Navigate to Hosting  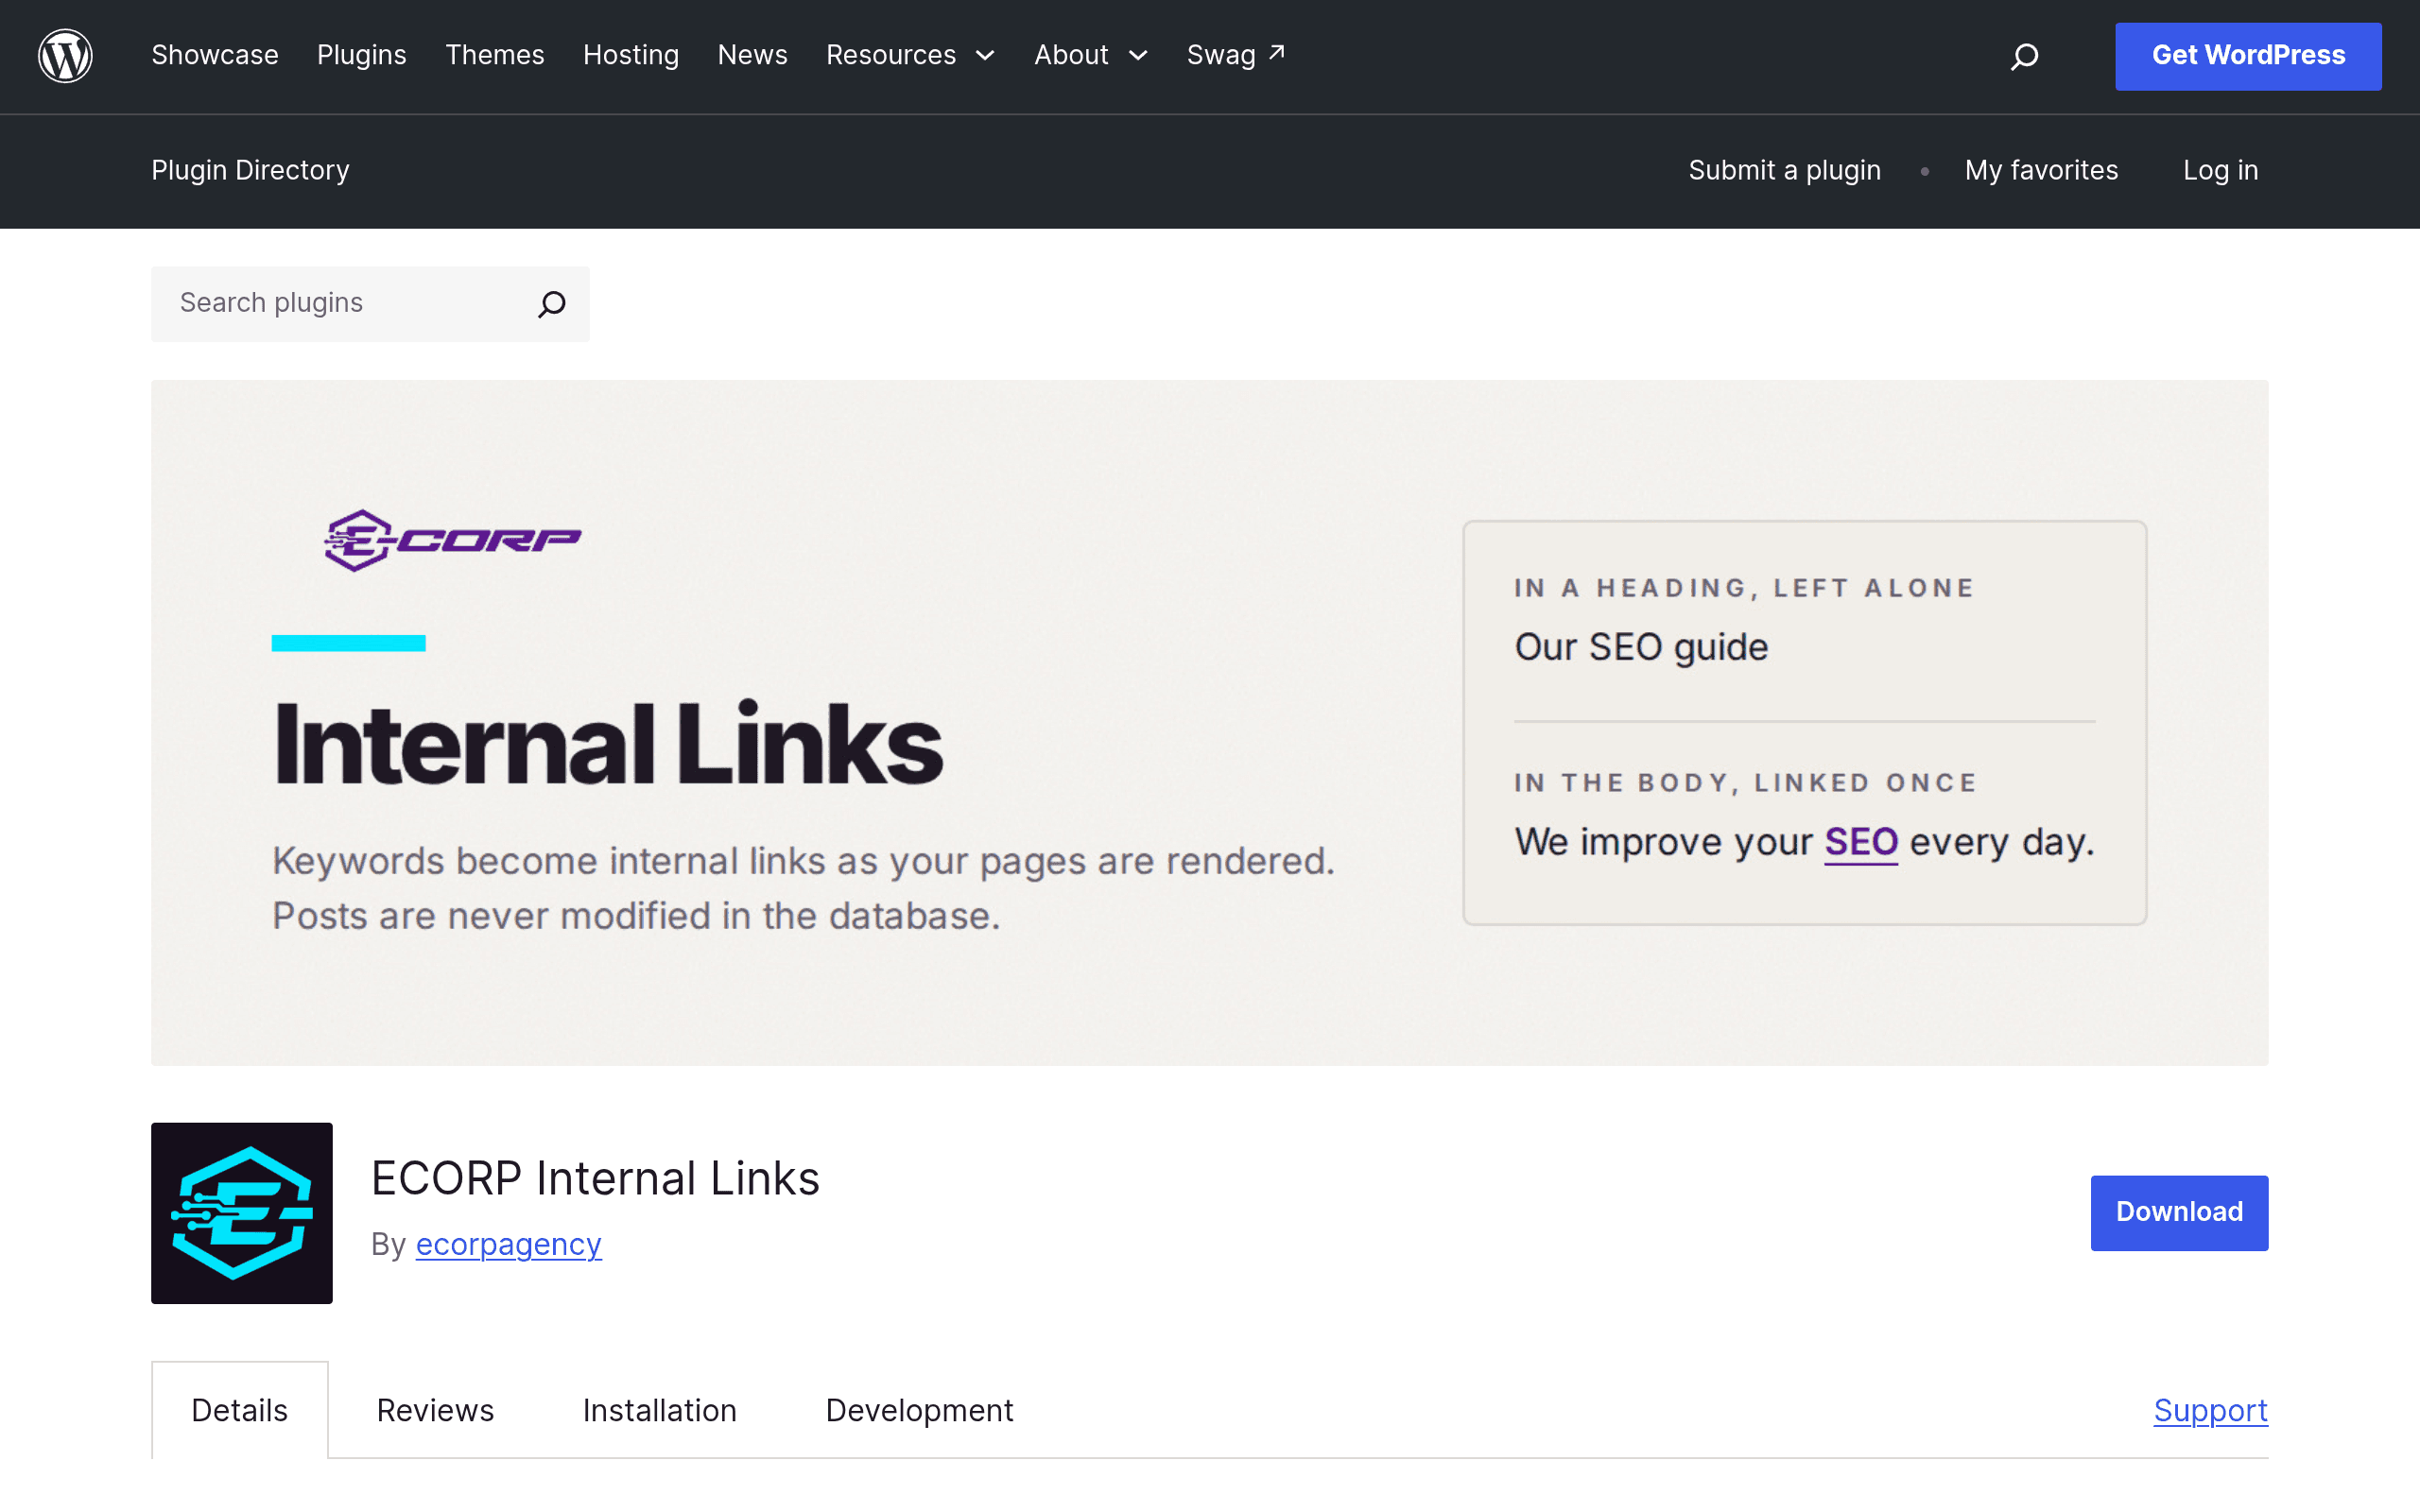pyautogui.click(x=631, y=55)
